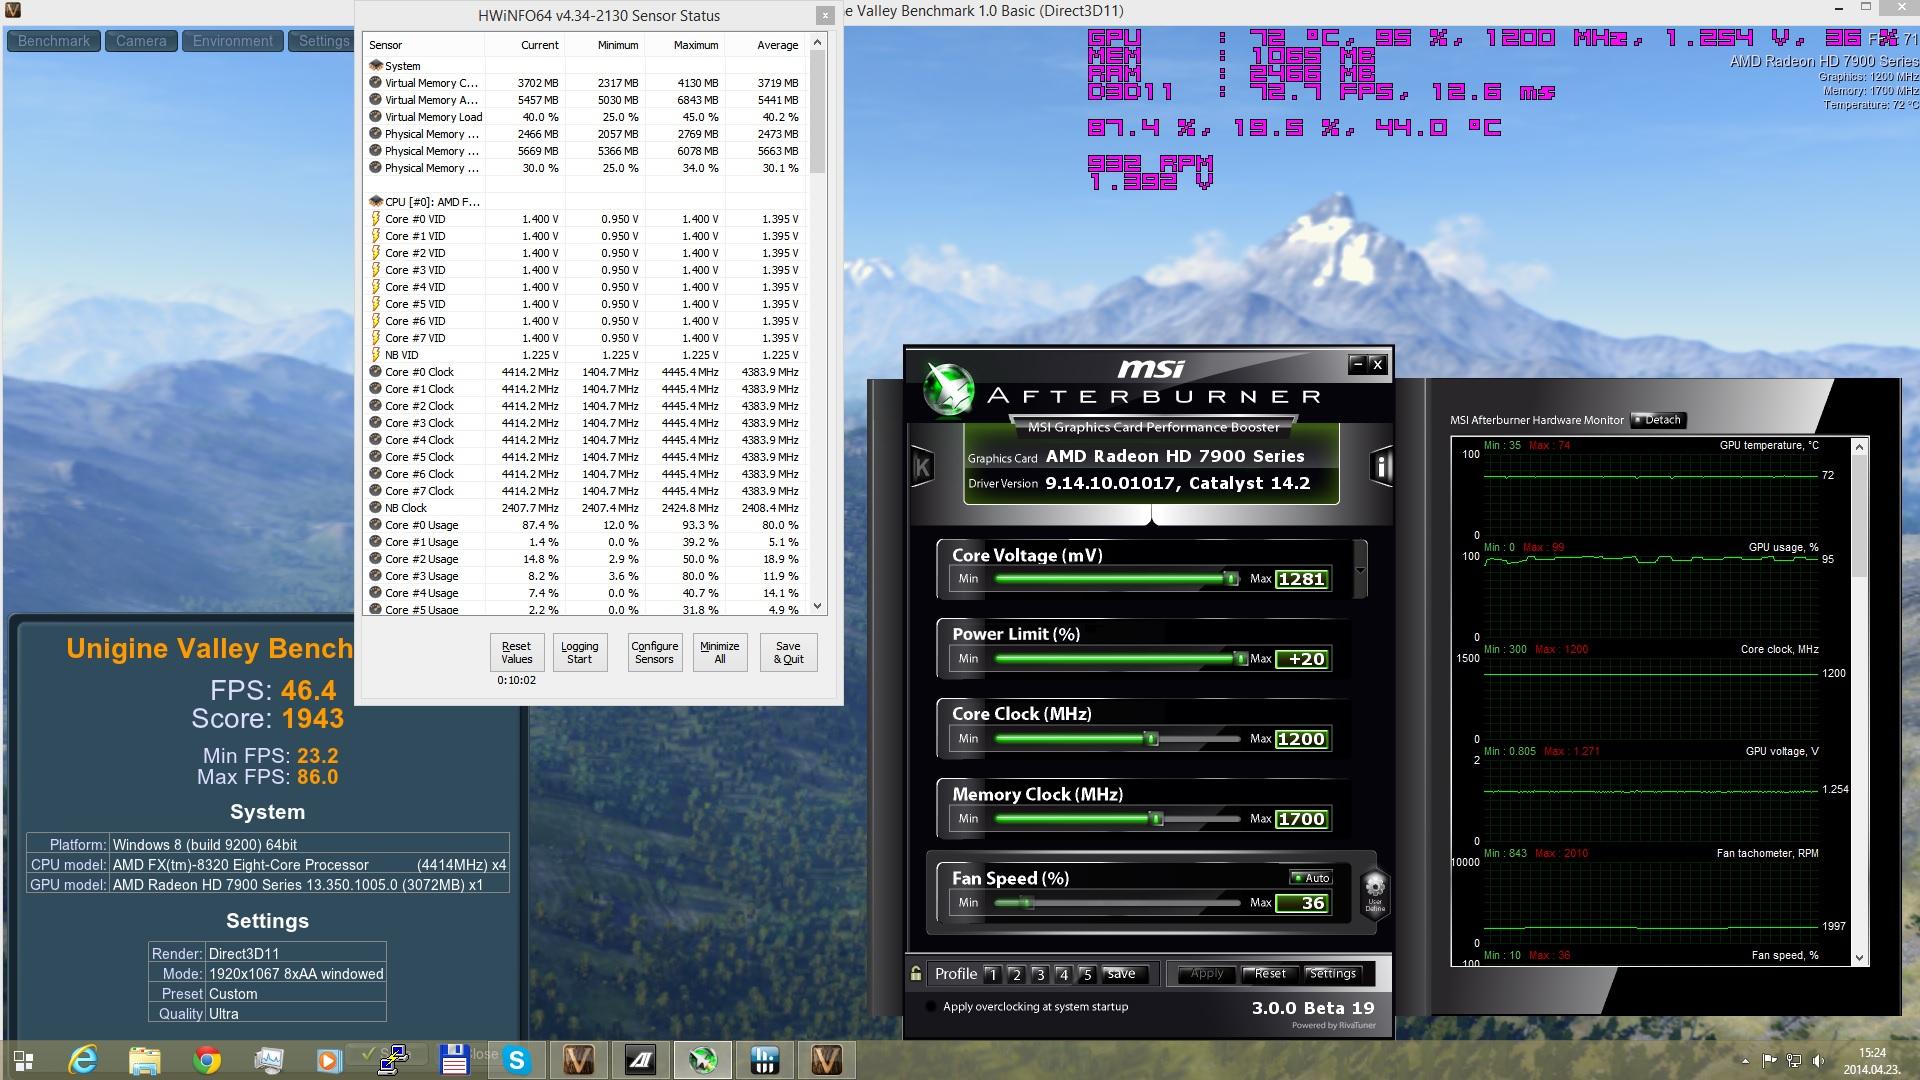This screenshot has height=1080, width=1920.
Task: Click the Valley 'V' icon in top-left title bar
Action: tap(13, 10)
